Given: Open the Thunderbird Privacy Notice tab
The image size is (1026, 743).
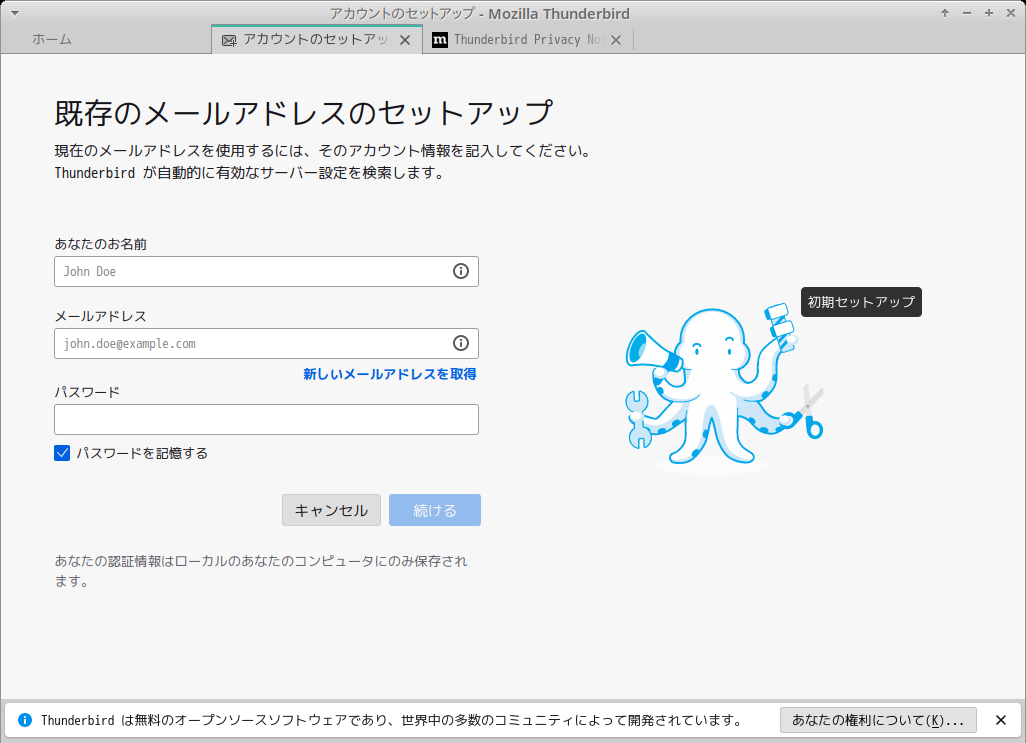Looking at the screenshot, I should pos(527,40).
